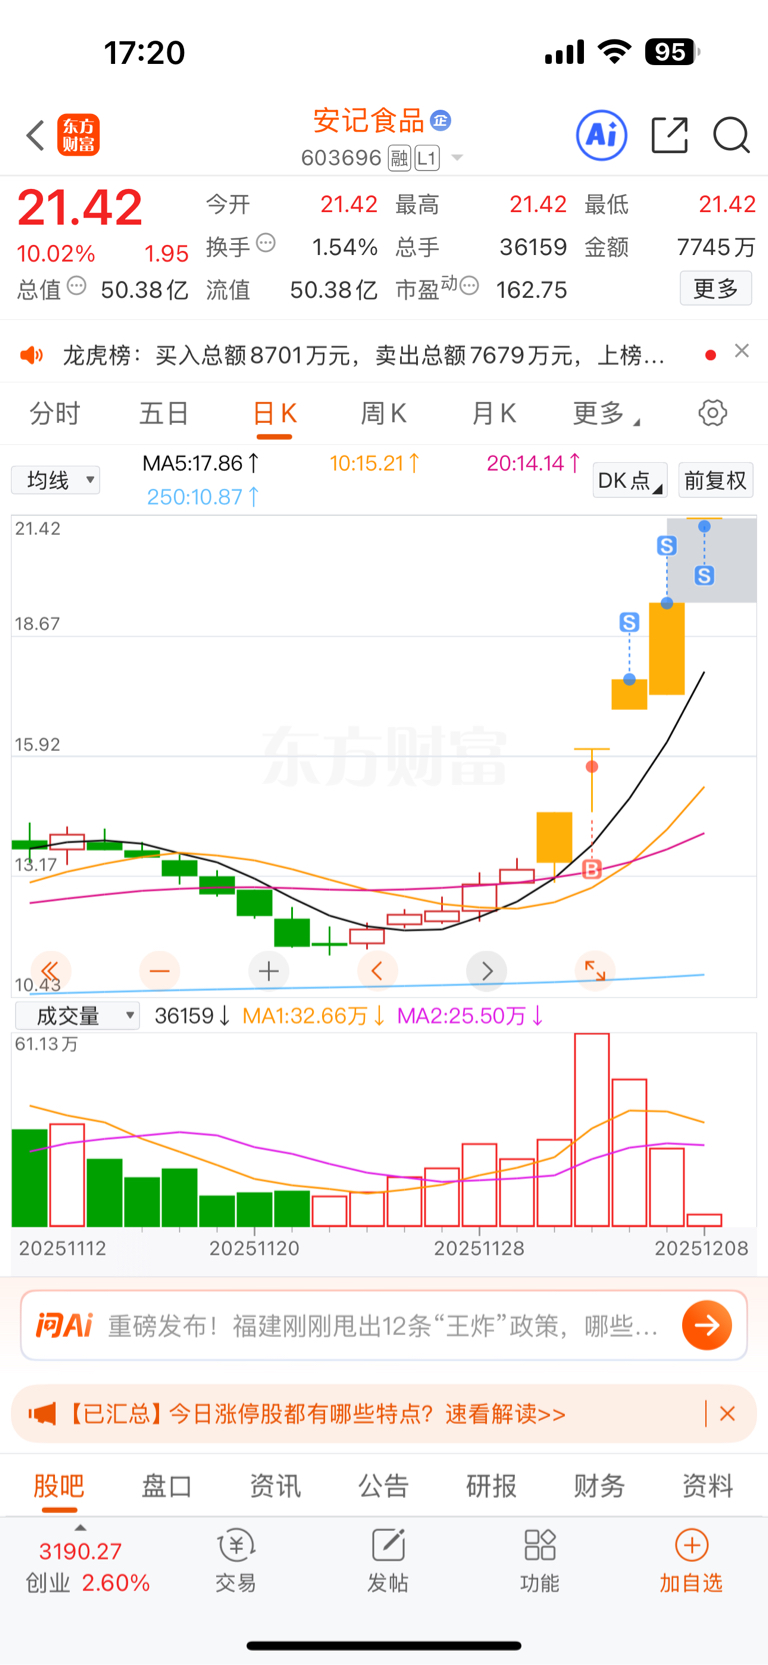768x1665 pixels.
Task: Tap the info bubble beside 市盈动
Action: point(469,286)
